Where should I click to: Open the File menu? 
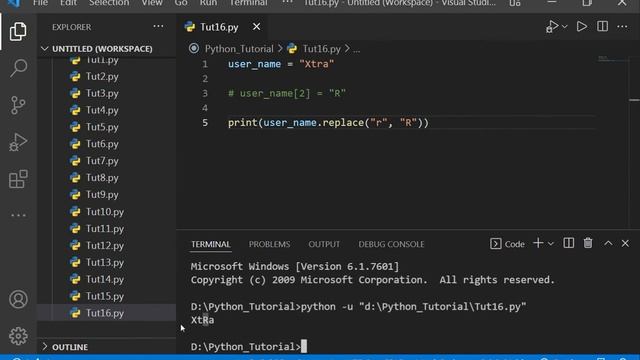(40, 3)
